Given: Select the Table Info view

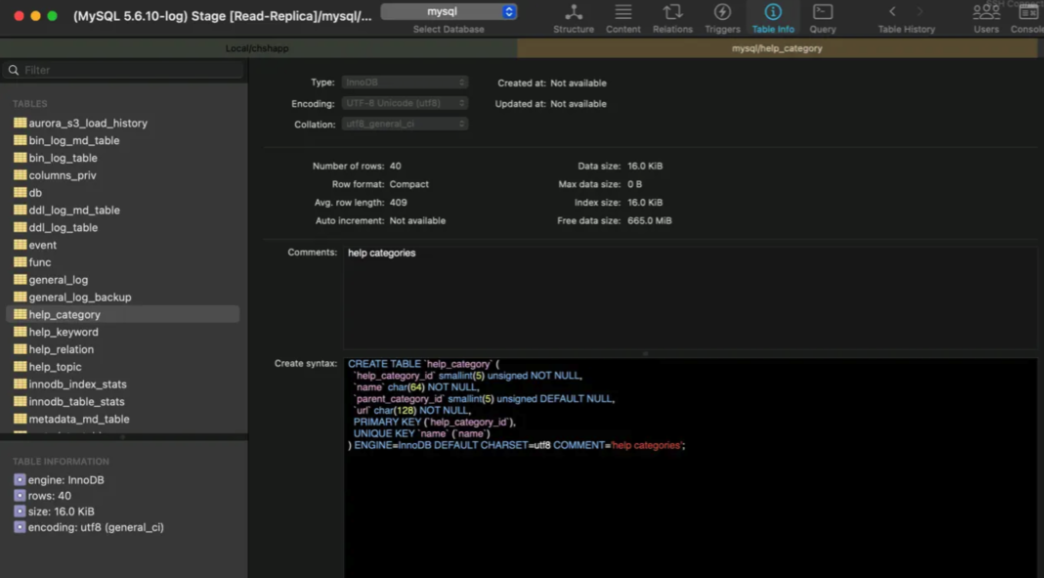Looking at the screenshot, I should point(773,19).
